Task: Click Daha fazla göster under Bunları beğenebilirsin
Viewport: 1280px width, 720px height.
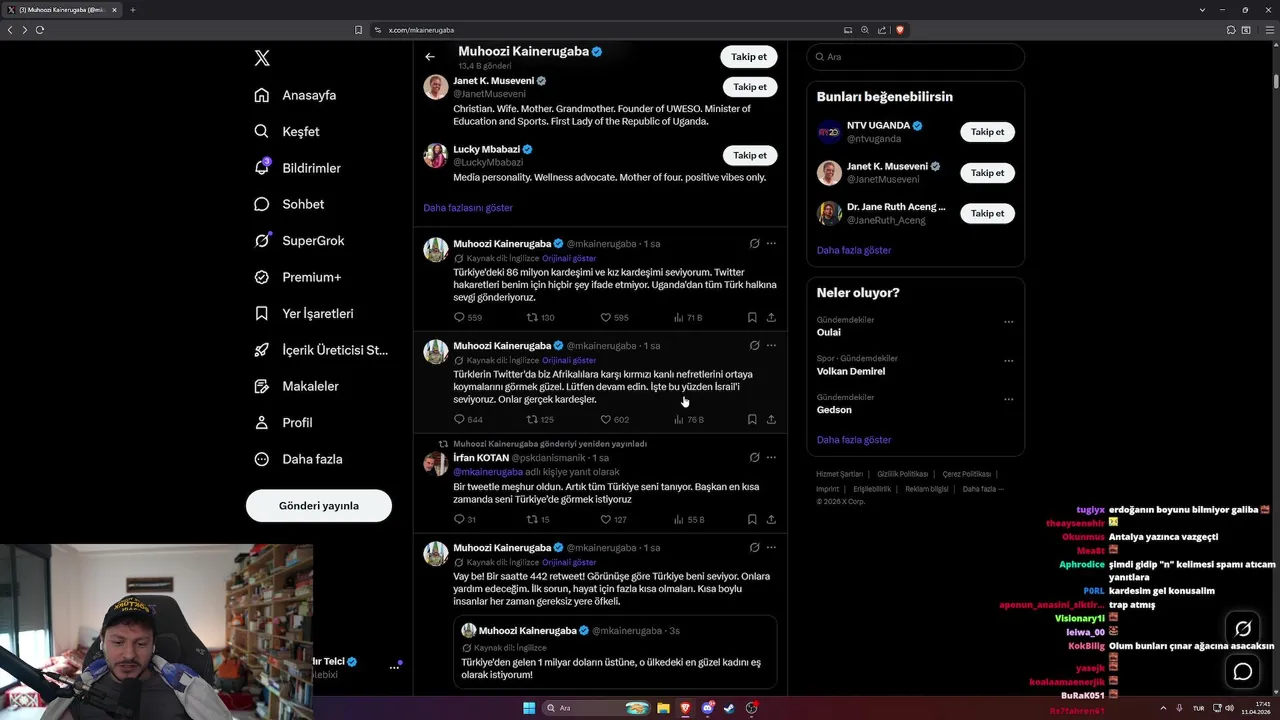Action: pos(854,250)
